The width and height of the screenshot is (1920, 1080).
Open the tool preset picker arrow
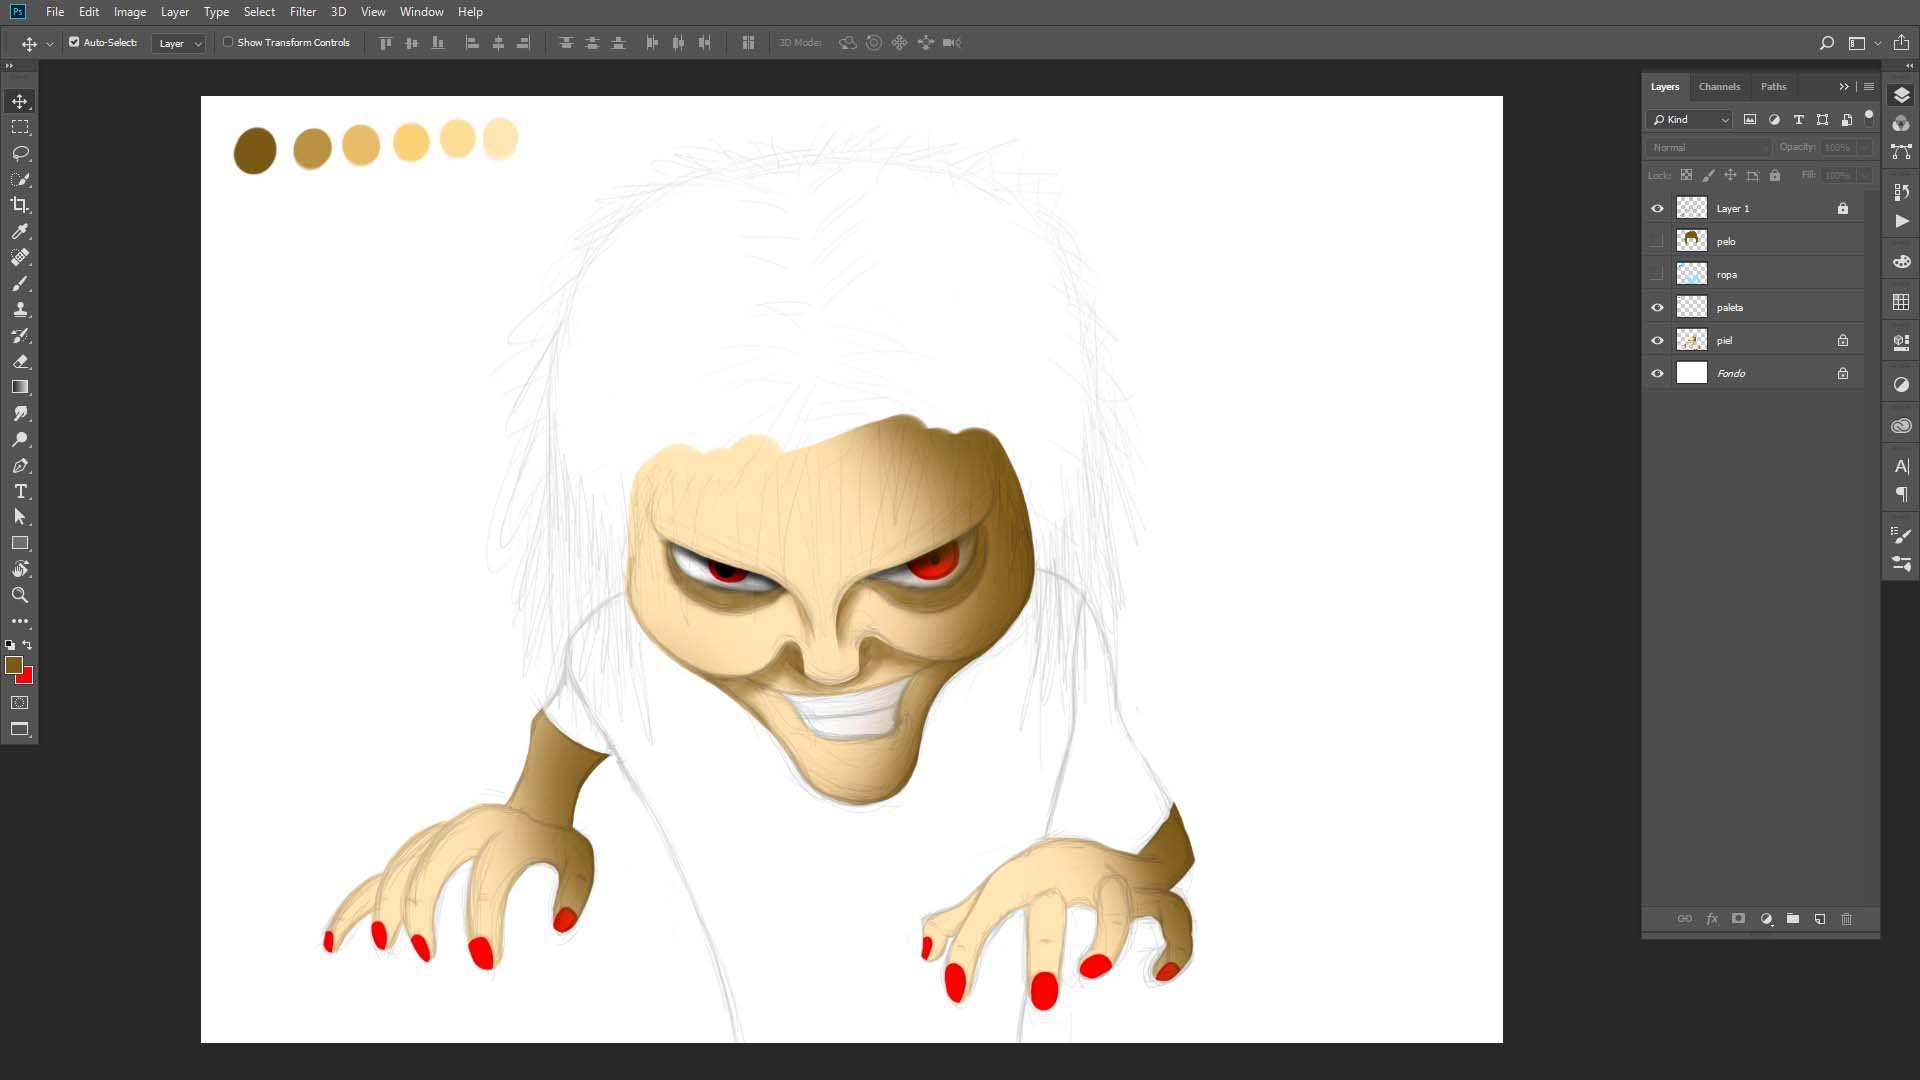[50, 44]
